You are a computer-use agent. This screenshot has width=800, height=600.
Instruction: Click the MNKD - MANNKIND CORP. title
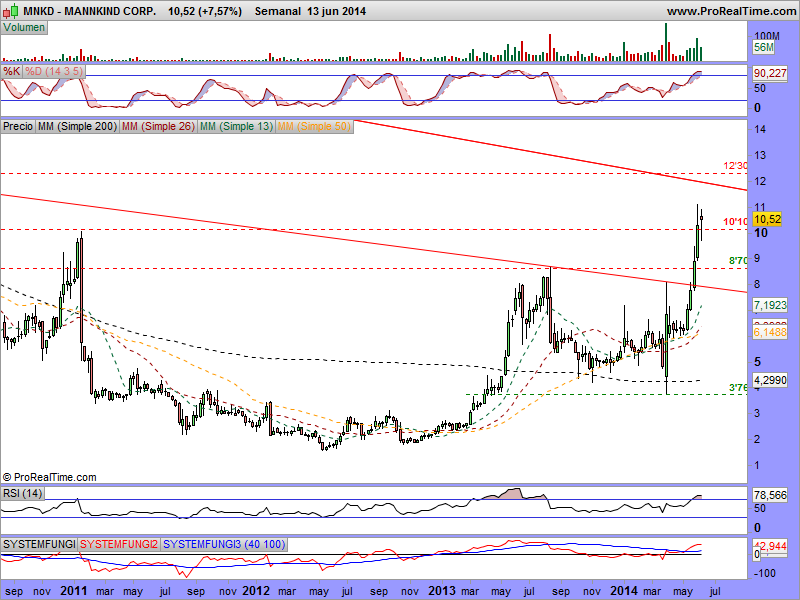[90, 11]
